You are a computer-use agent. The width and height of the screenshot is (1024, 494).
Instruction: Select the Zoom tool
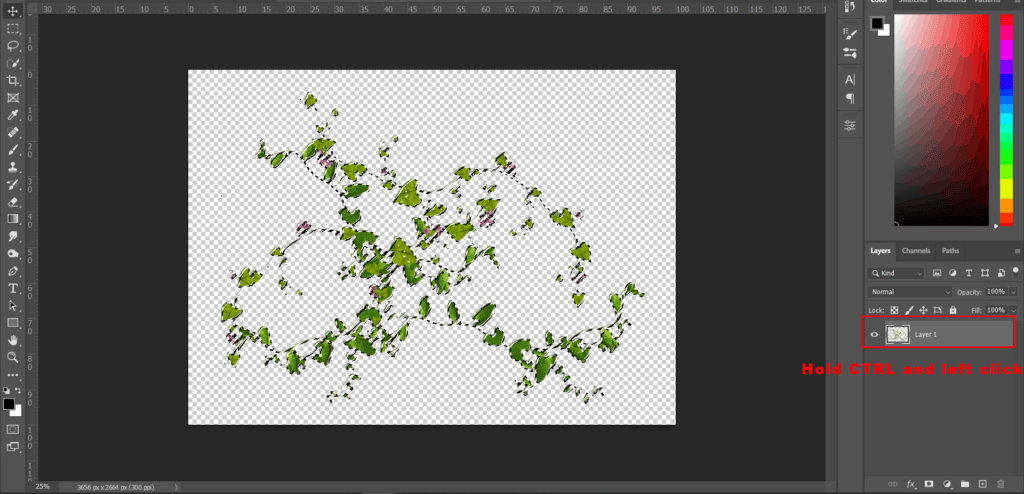pyautogui.click(x=12, y=357)
